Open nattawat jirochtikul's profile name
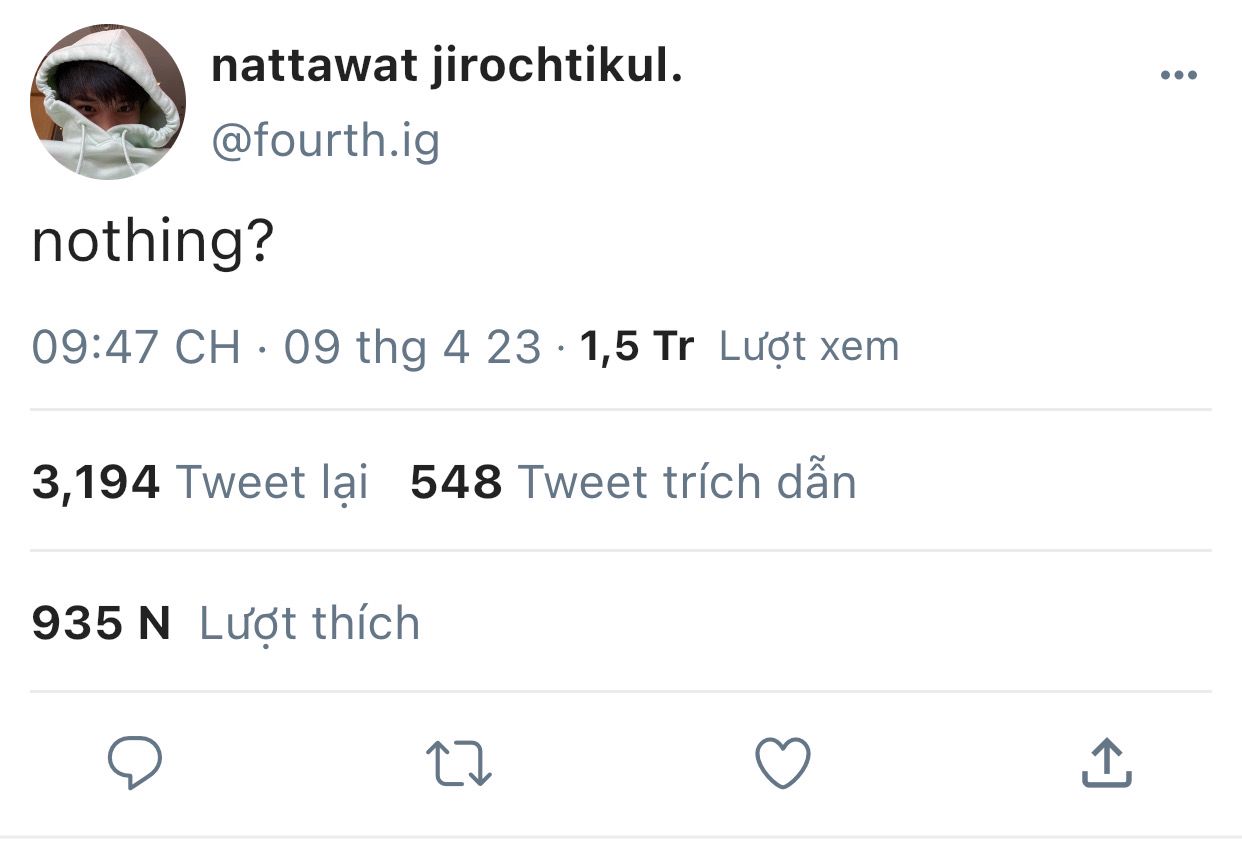Screen dimensions: 1242x855 [447, 70]
